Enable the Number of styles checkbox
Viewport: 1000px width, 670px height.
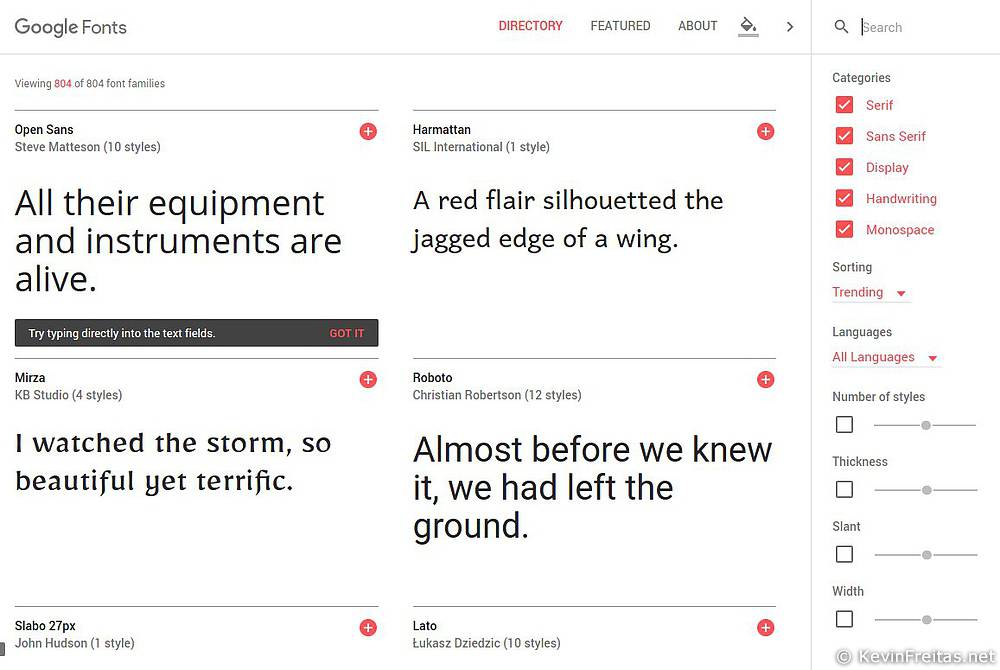pyautogui.click(x=844, y=425)
